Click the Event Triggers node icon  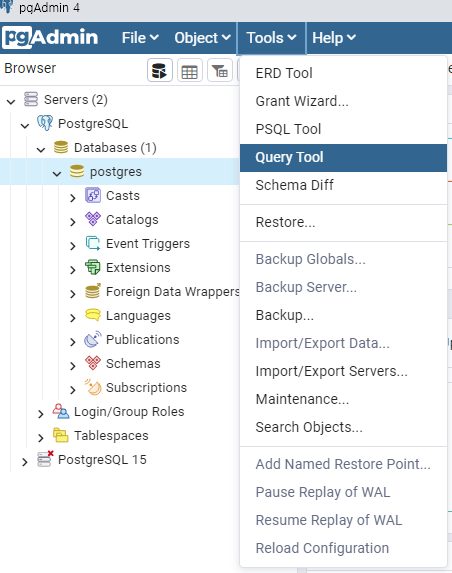[x=93, y=243]
